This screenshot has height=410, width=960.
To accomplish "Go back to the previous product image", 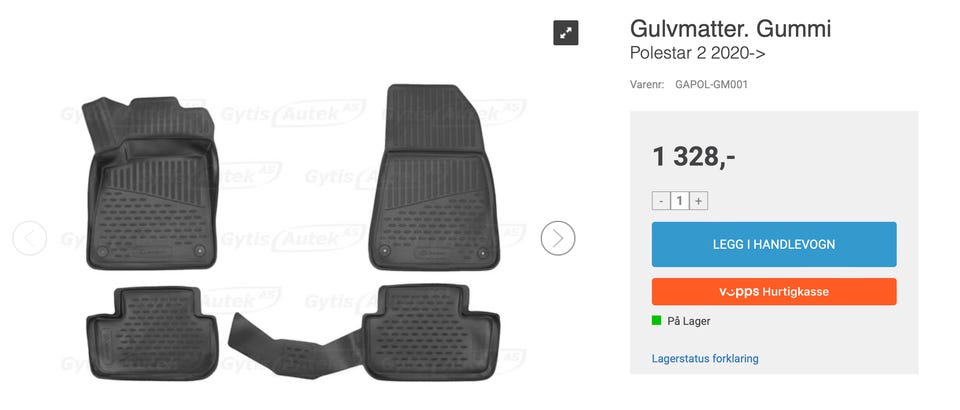I will click(x=29, y=238).
